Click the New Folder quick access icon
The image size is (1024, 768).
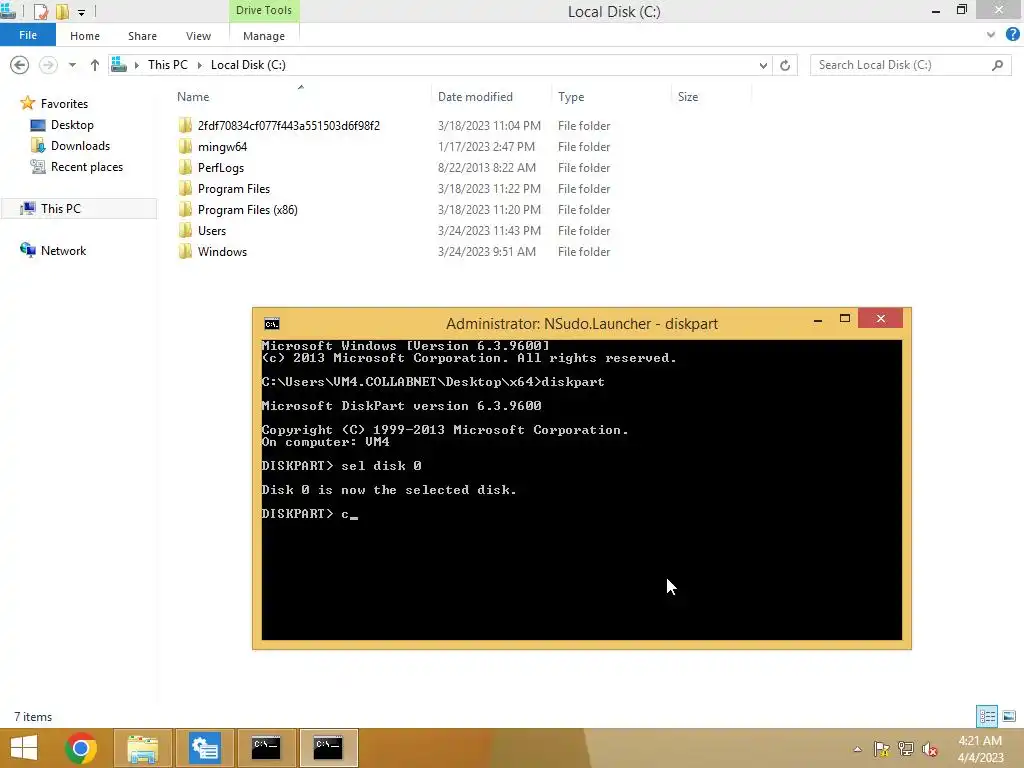point(62,11)
